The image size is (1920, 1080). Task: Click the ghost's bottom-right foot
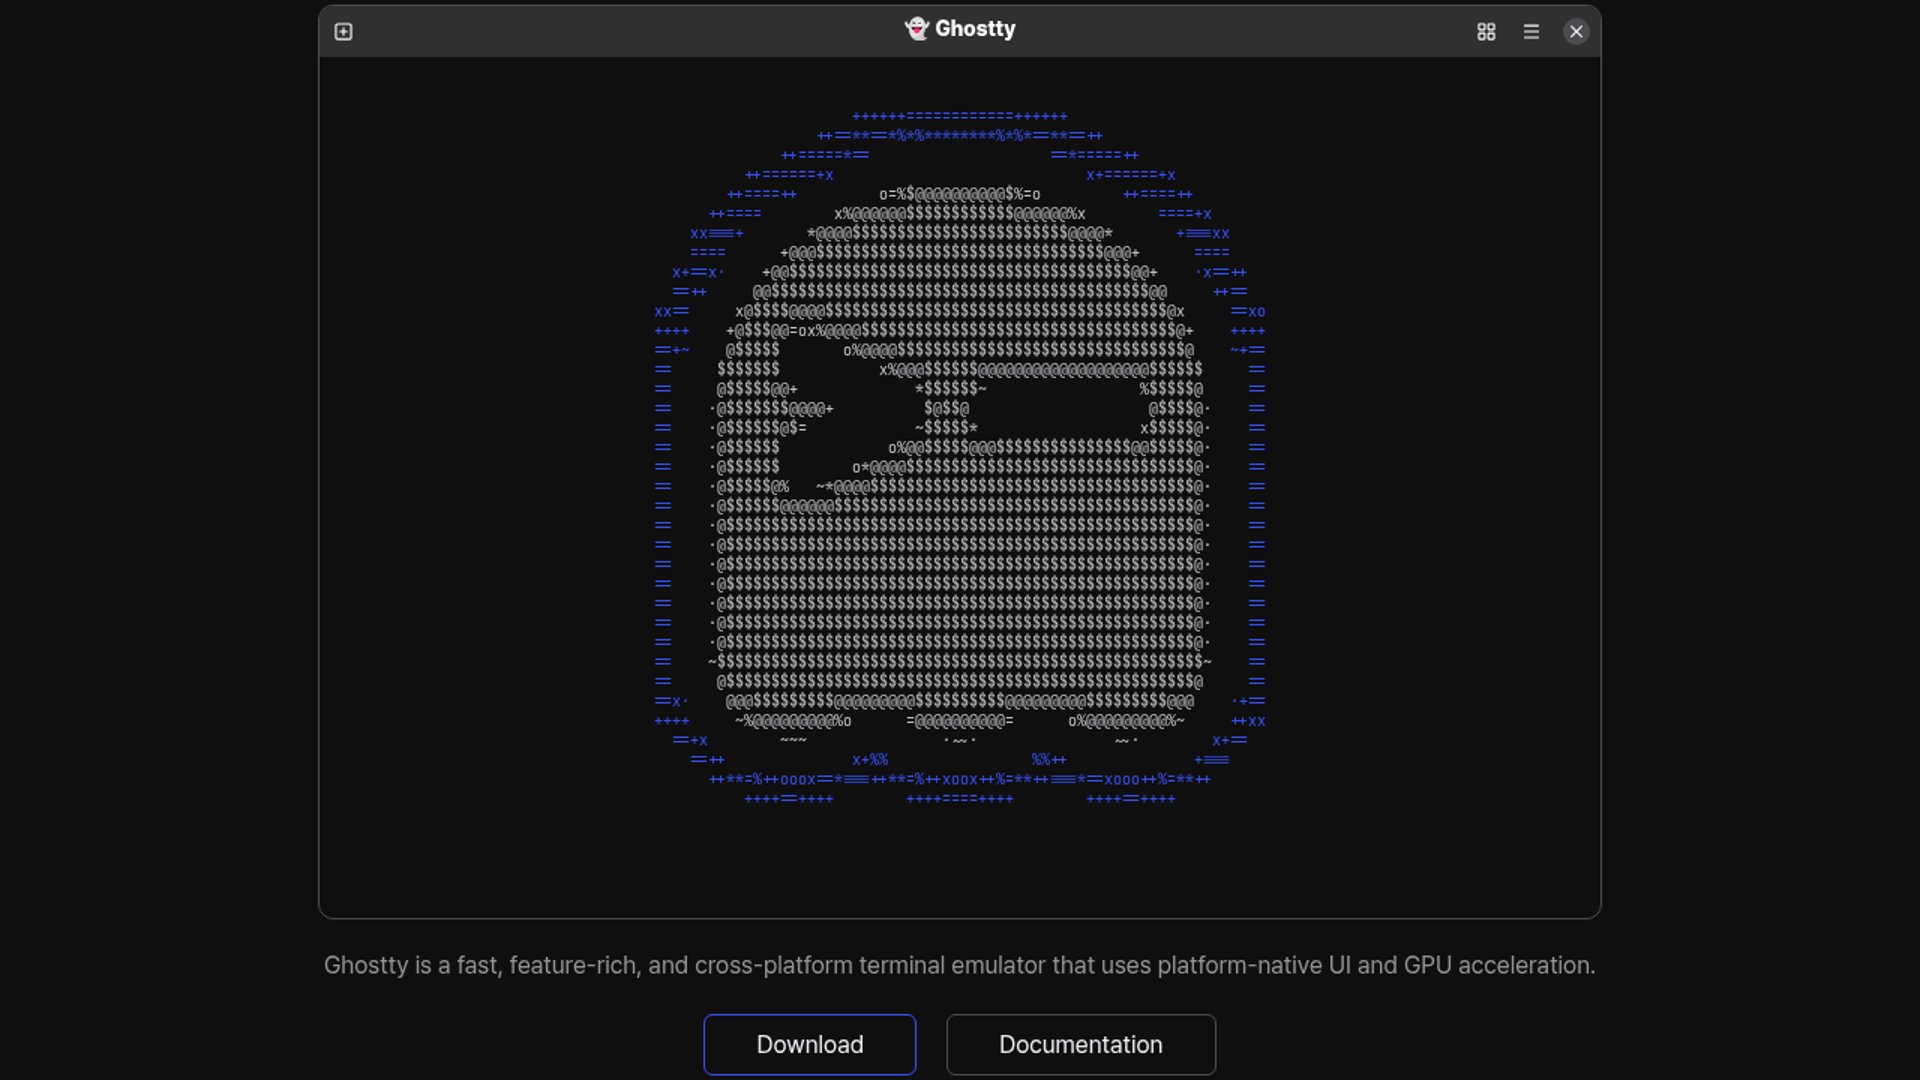(x=1126, y=721)
